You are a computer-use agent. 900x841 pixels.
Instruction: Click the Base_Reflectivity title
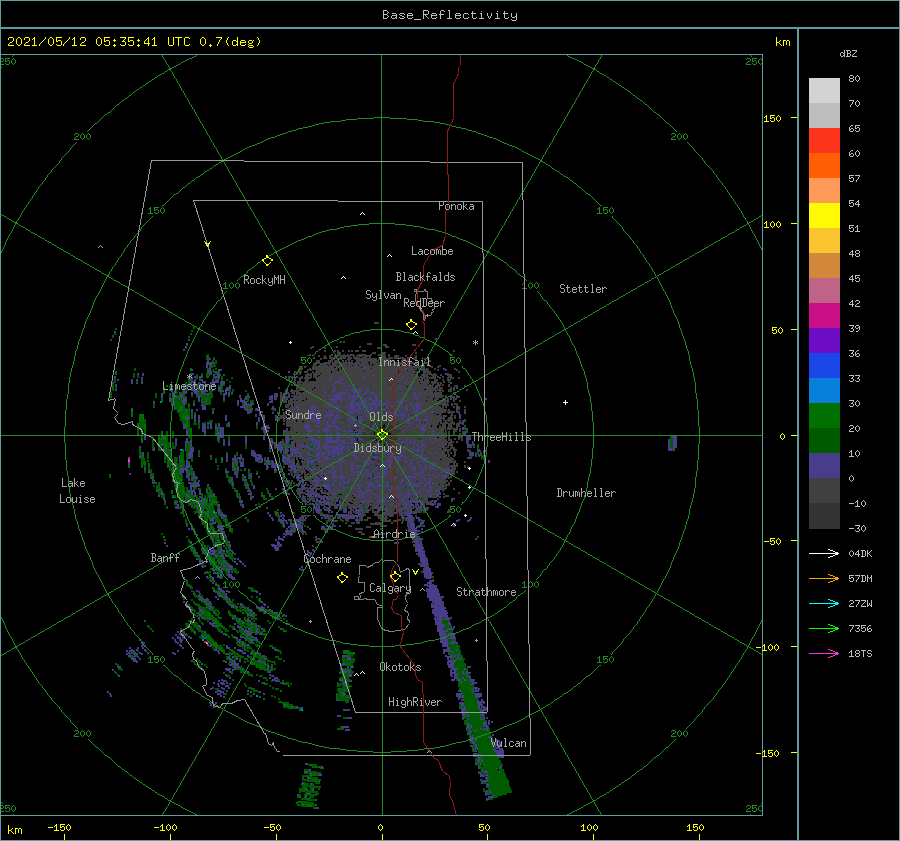tap(450, 15)
